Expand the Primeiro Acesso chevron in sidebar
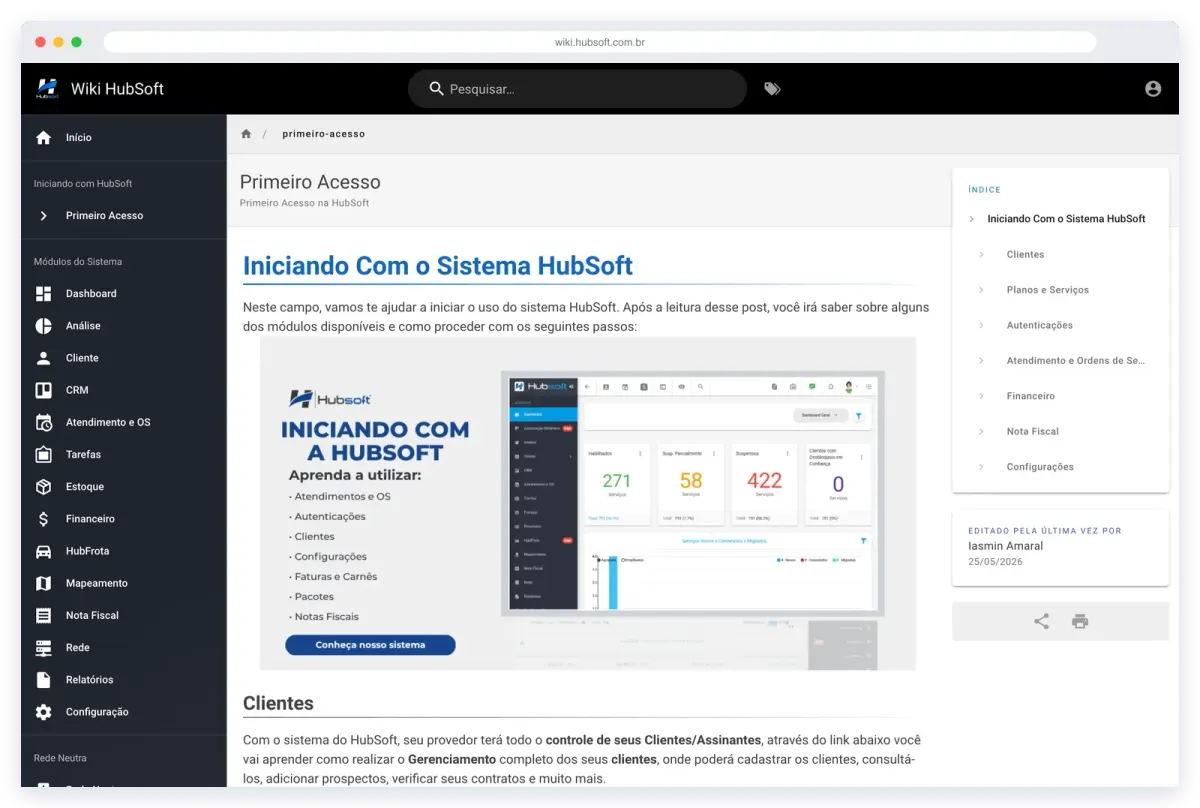Image resolution: width=1200 pixels, height=808 pixels. 43,216
